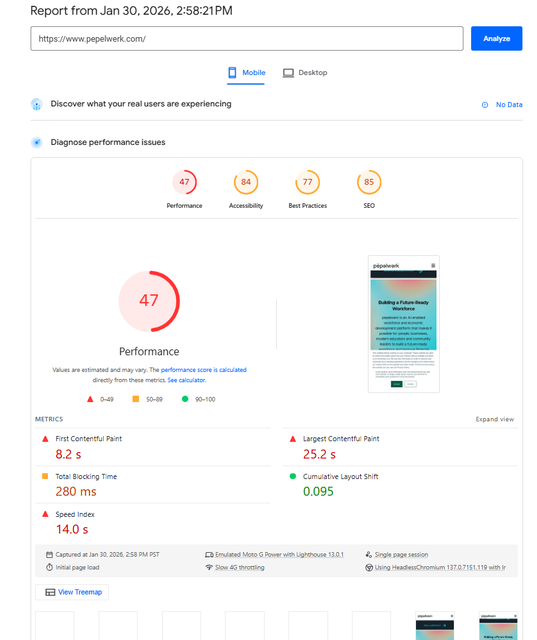
Task: Click the Diagnose performance issues icon
Action: (x=37, y=142)
